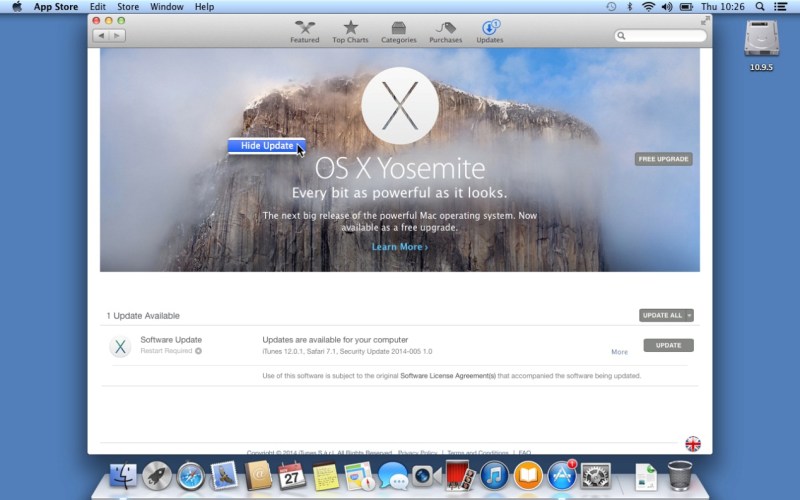Click the Software Update X icon
The height and width of the screenshot is (500, 800).
120,347
